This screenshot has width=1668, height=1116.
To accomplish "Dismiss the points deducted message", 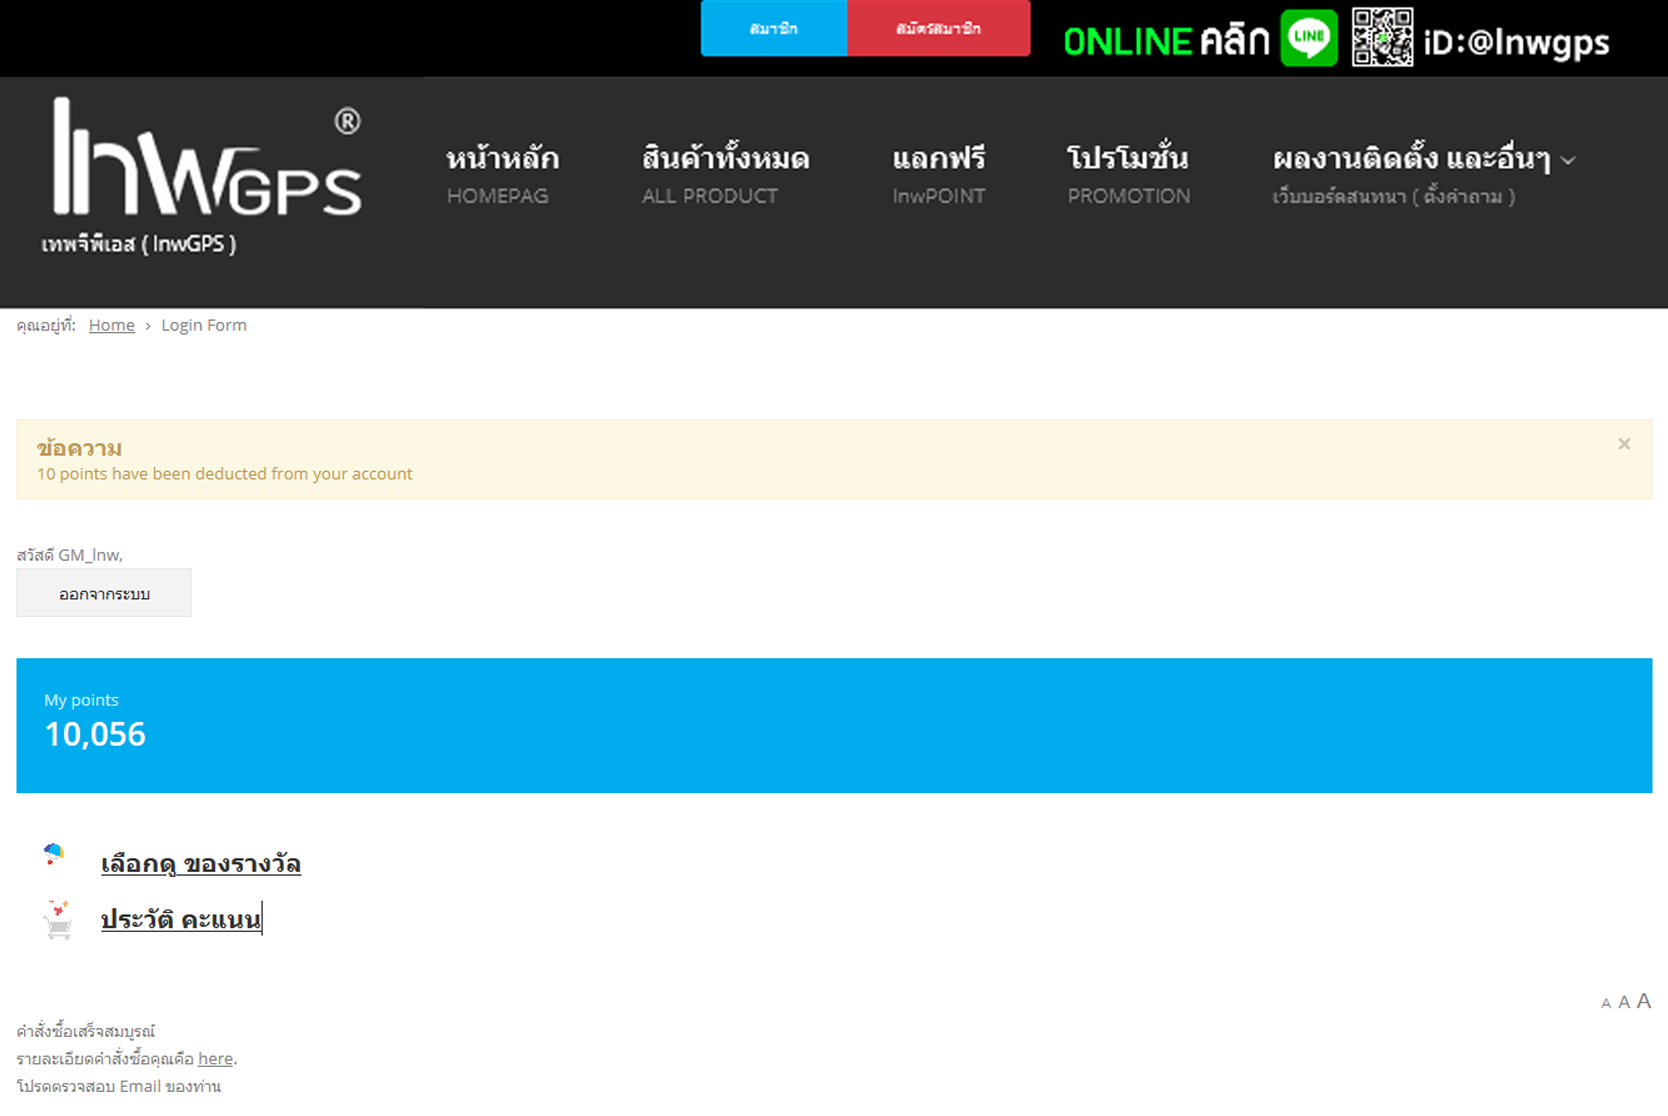I will (x=1624, y=444).
